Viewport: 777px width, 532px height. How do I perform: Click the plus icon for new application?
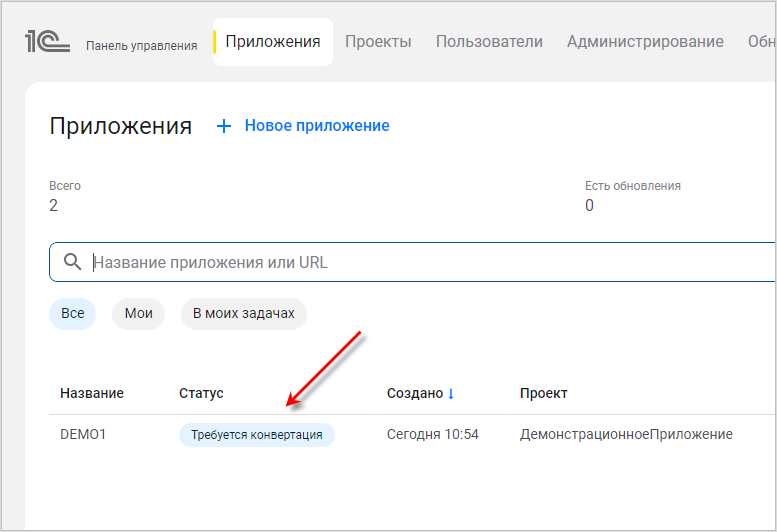pyautogui.click(x=224, y=126)
